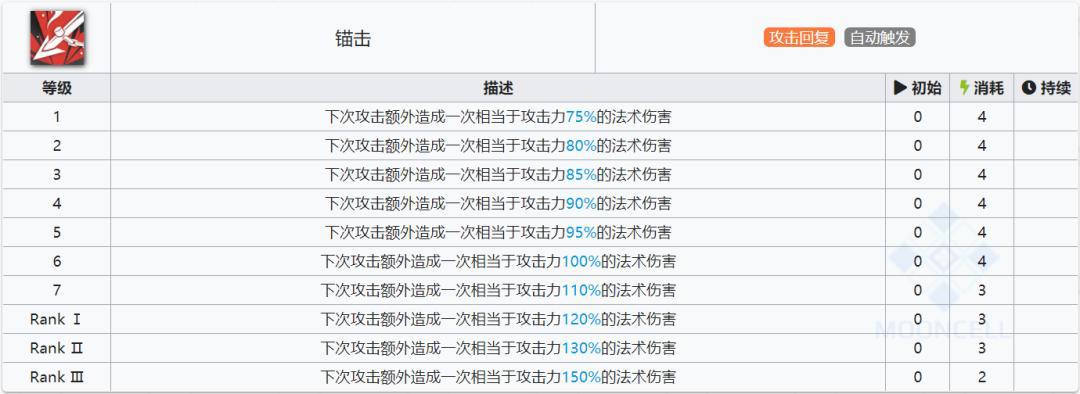Click the description containing 95%
1080x394 pixels.
click(x=498, y=233)
